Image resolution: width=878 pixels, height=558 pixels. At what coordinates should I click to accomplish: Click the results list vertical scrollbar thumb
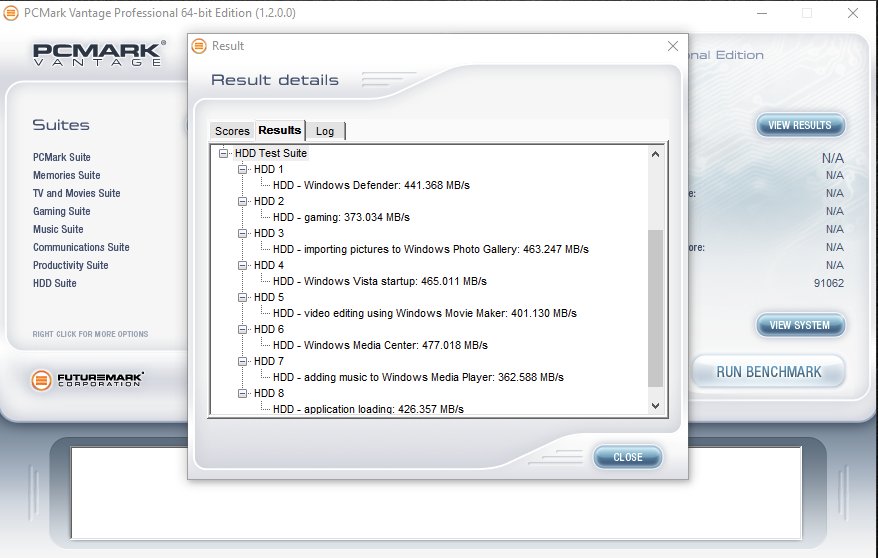[x=656, y=308]
